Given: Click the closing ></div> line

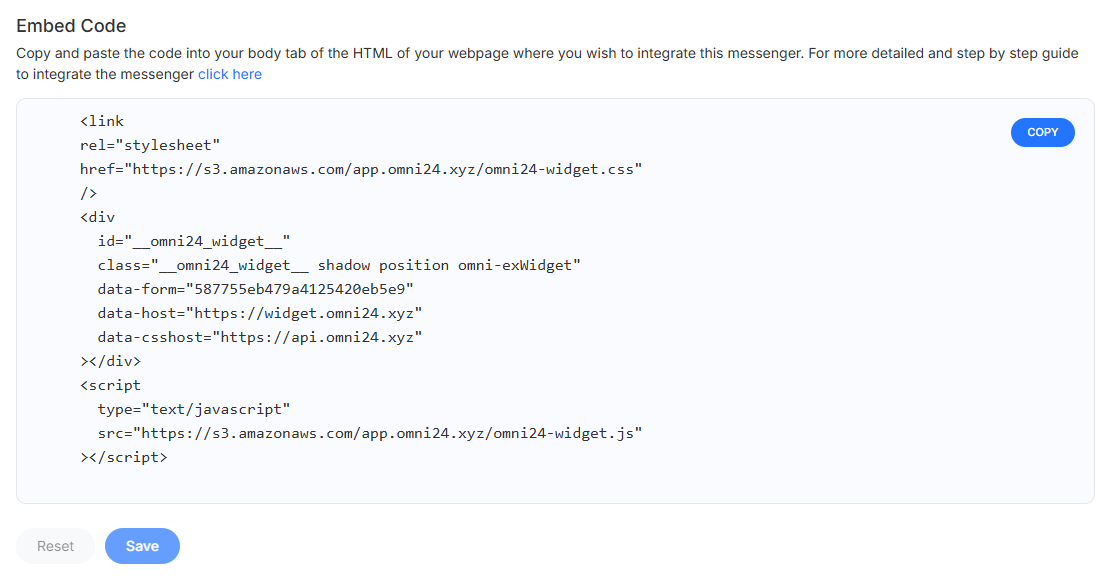Looking at the screenshot, I should click(110, 361).
